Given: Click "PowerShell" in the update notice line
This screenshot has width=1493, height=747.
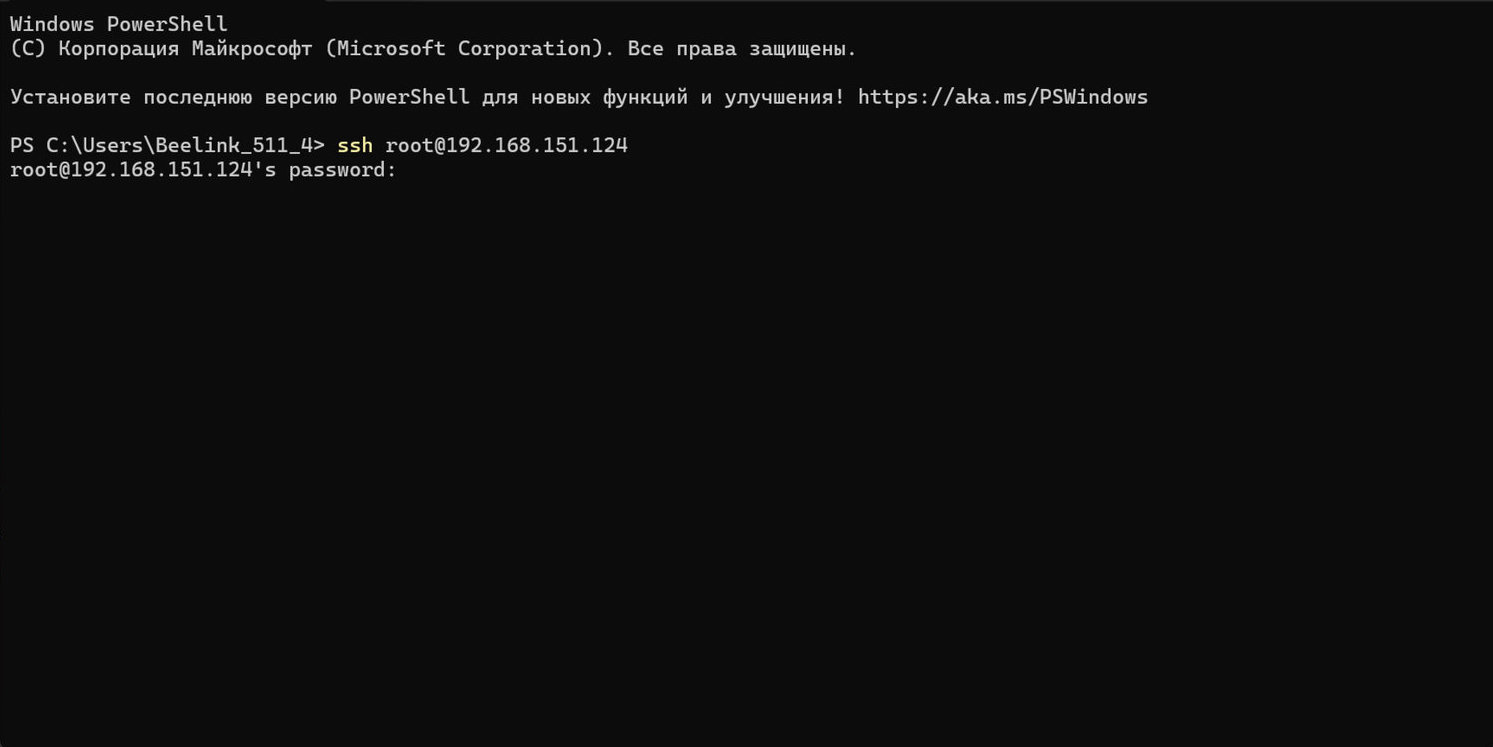Looking at the screenshot, I should (409, 97).
